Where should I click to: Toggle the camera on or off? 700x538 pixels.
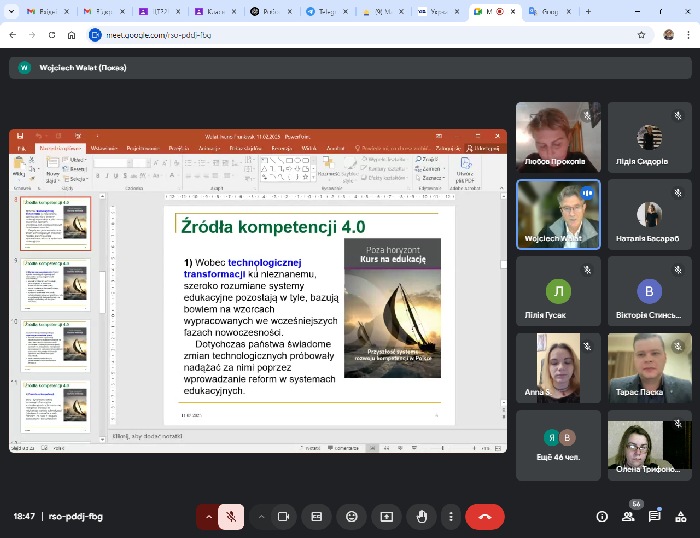click(x=283, y=517)
